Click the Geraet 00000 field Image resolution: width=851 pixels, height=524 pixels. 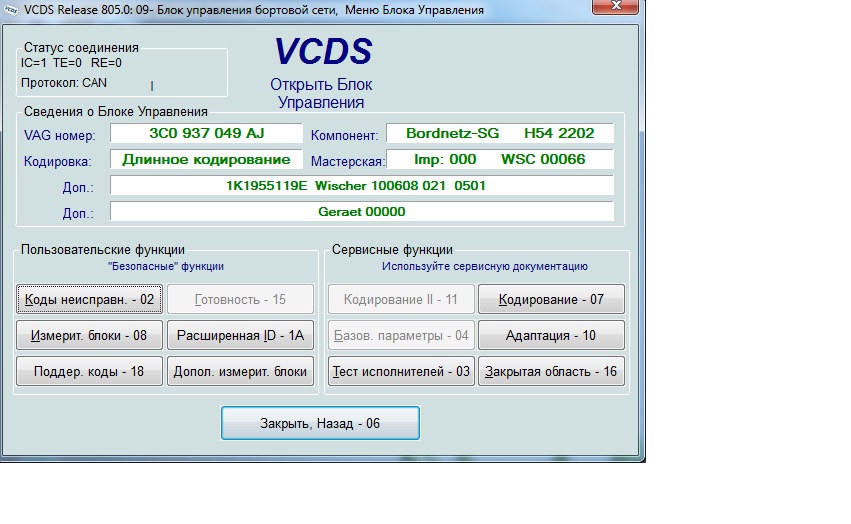point(361,212)
